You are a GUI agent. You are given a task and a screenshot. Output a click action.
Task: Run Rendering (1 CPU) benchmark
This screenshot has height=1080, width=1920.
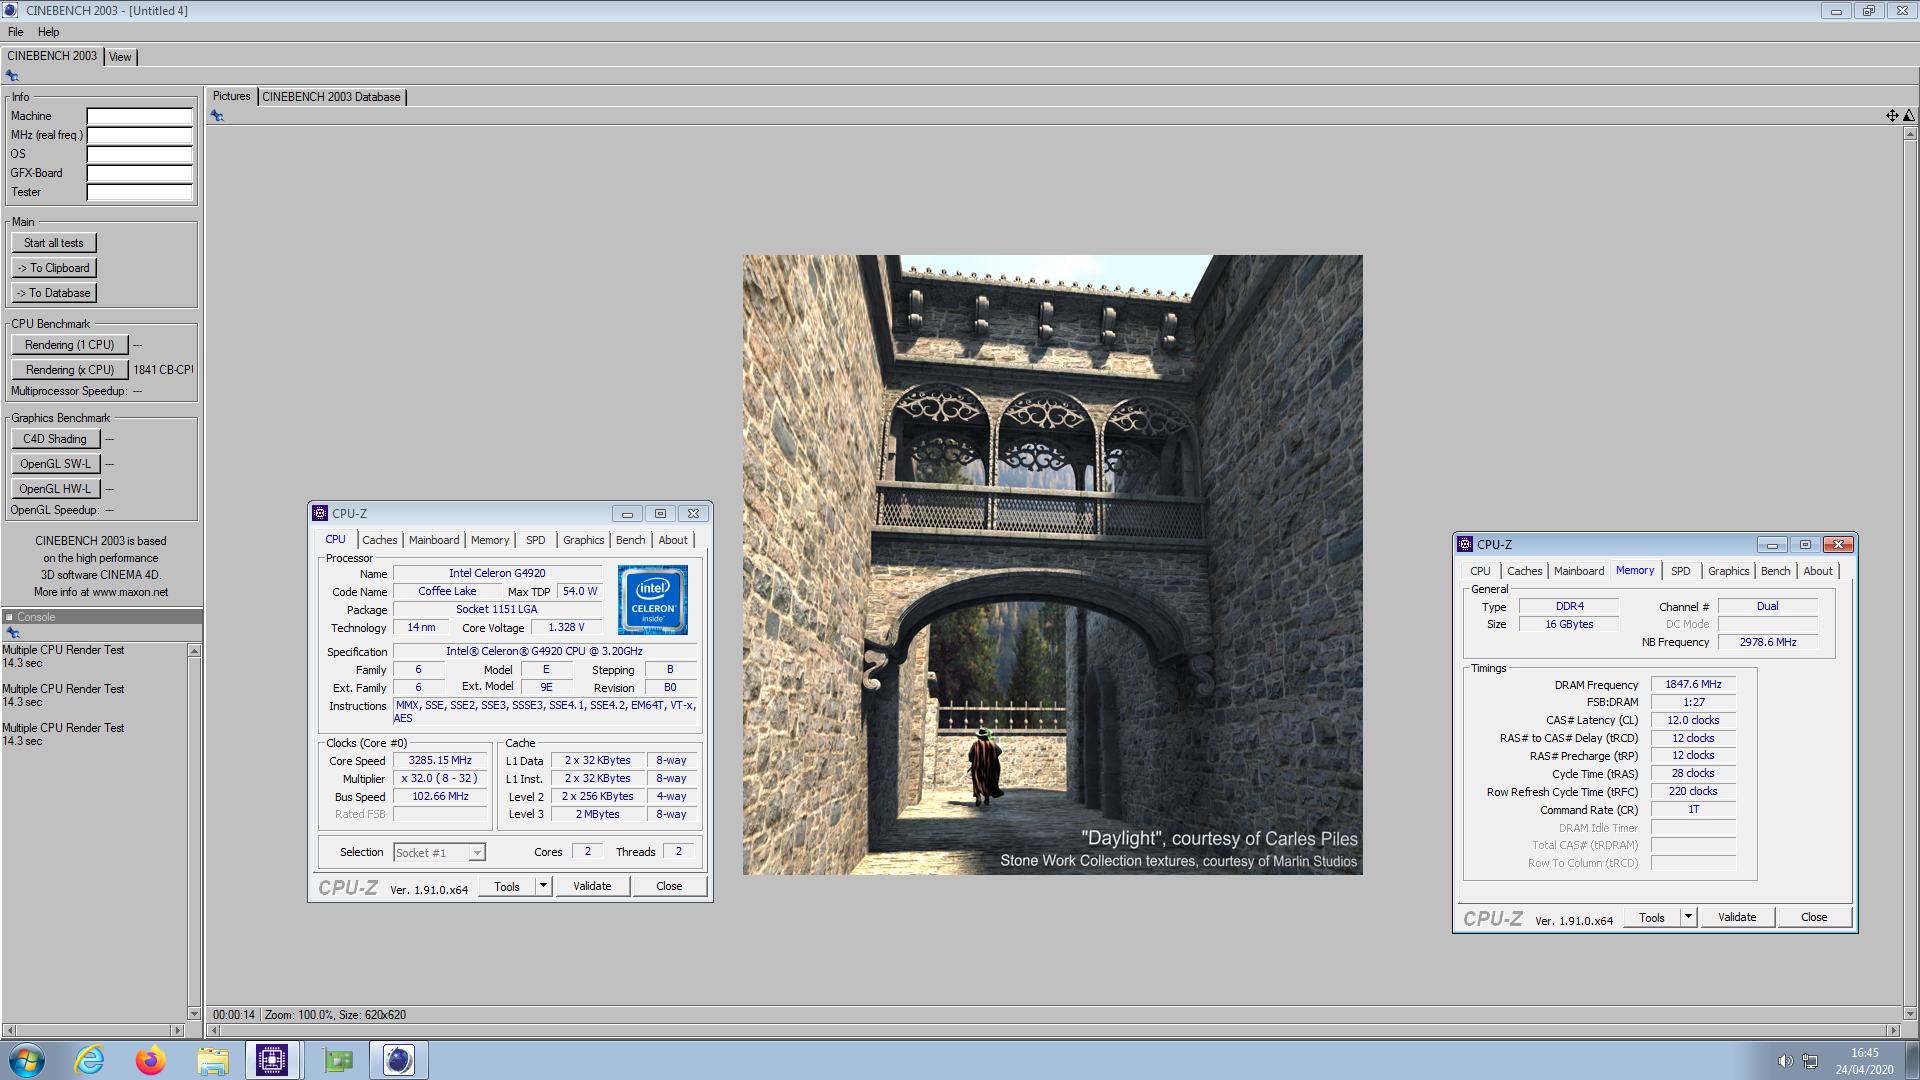pyautogui.click(x=70, y=345)
